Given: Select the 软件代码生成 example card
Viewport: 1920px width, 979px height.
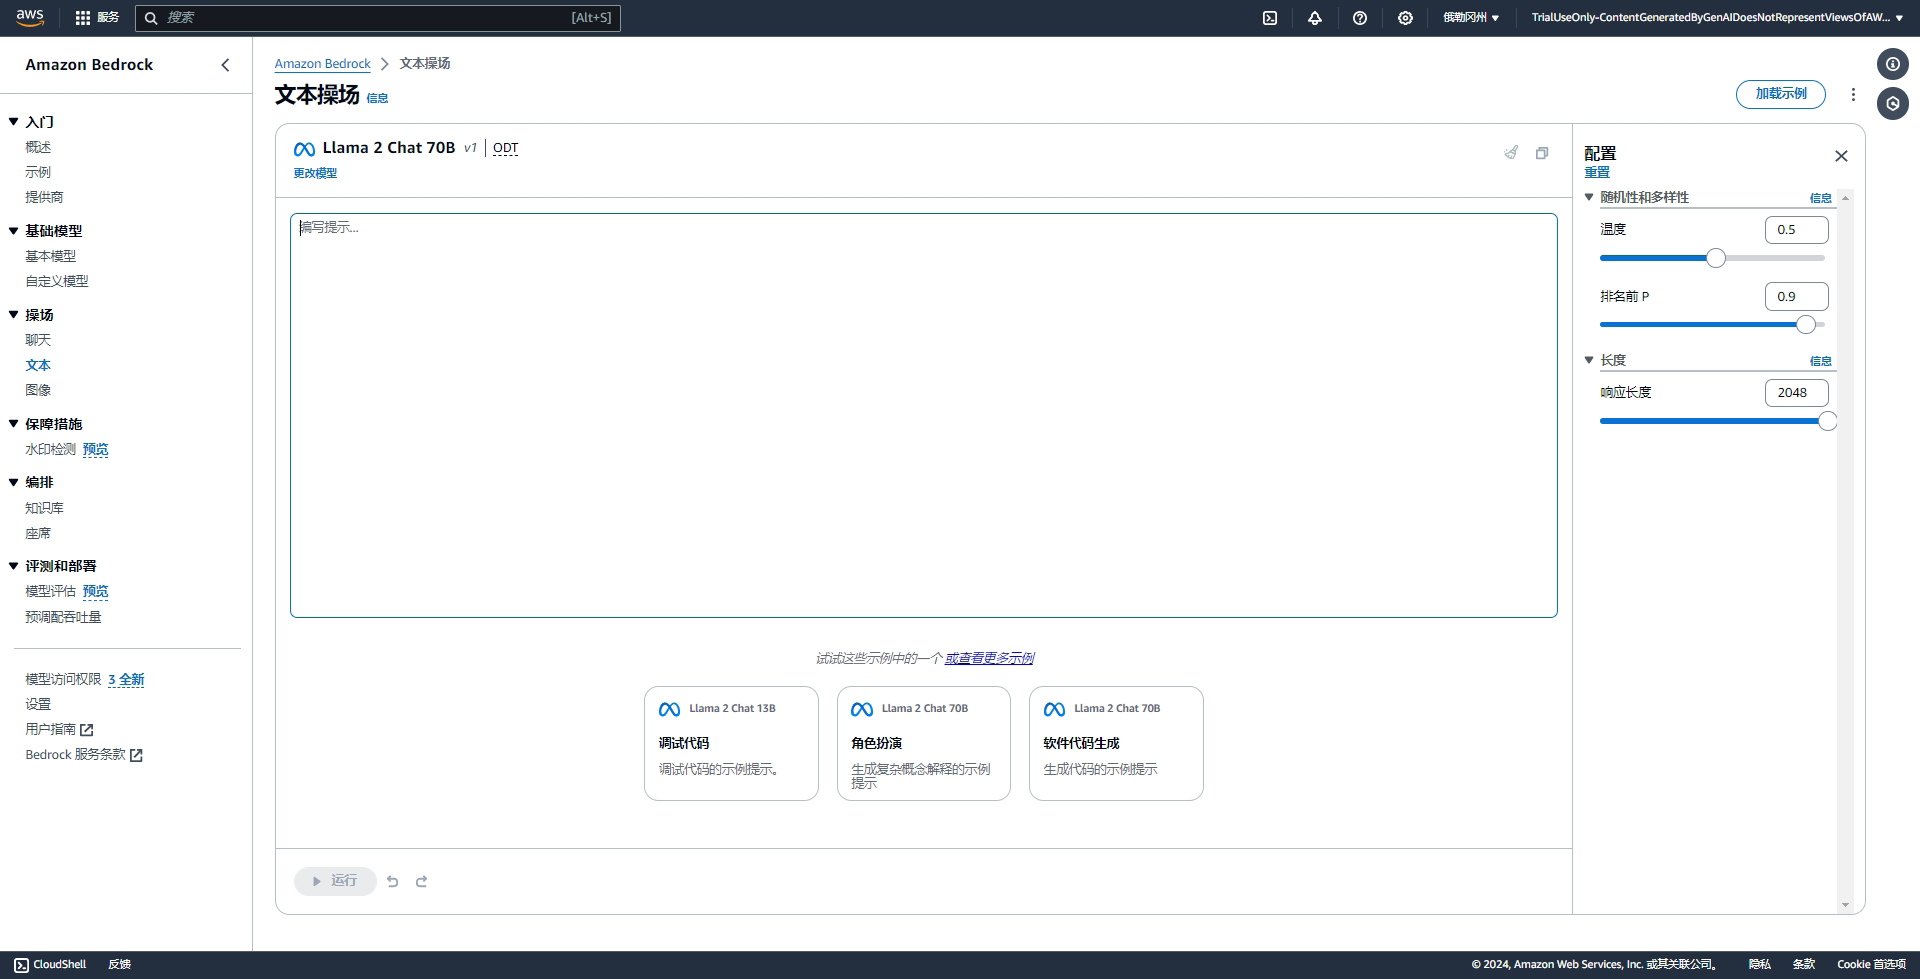Looking at the screenshot, I should pyautogui.click(x=1116, y=743).
